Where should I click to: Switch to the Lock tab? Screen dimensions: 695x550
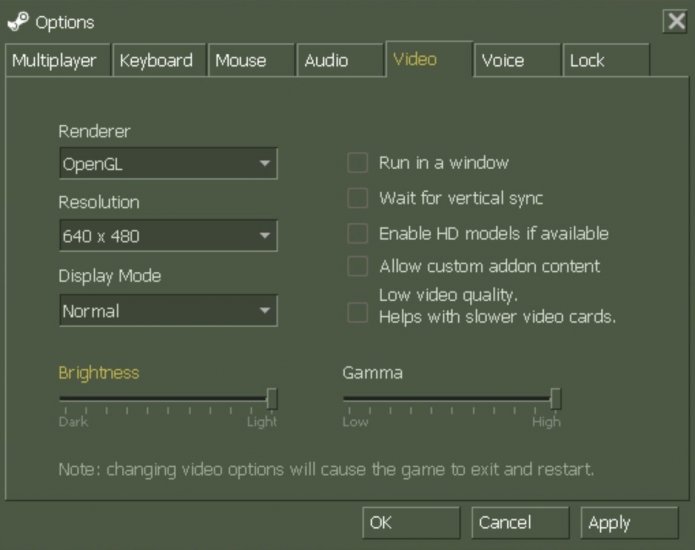pos(588,61)
